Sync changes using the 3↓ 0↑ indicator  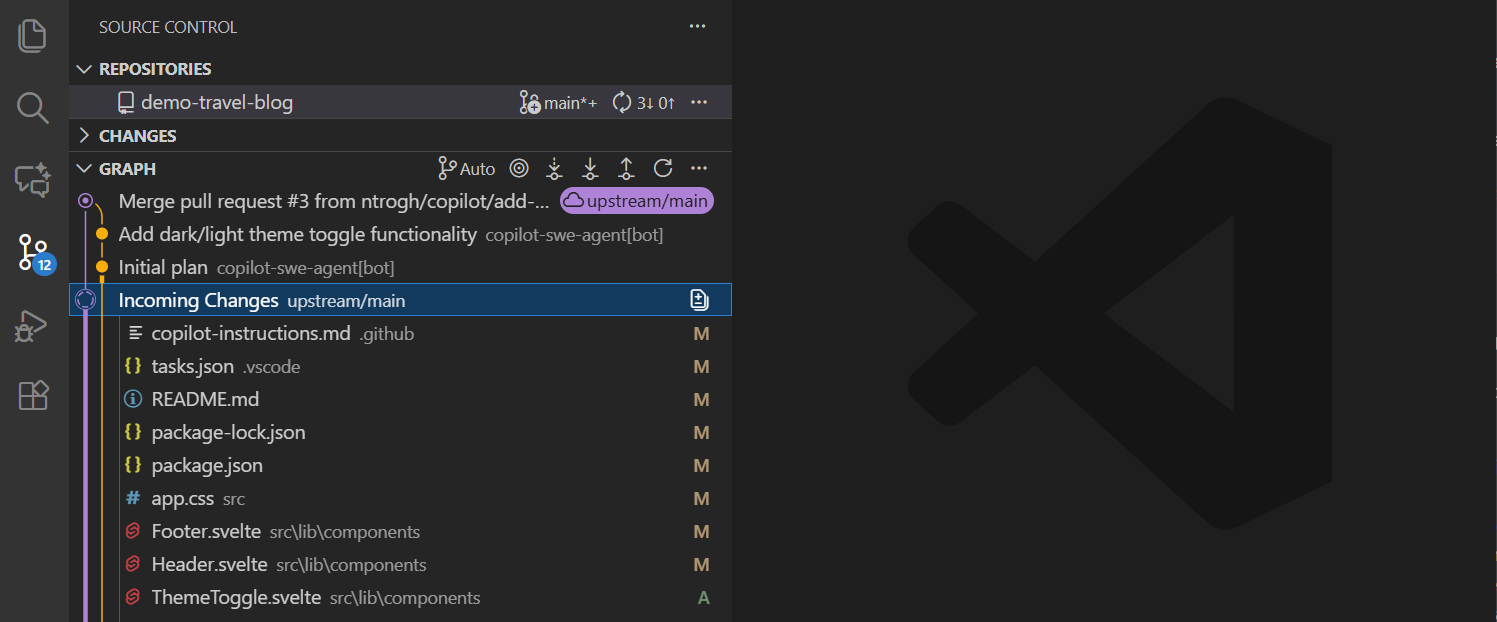643,102
